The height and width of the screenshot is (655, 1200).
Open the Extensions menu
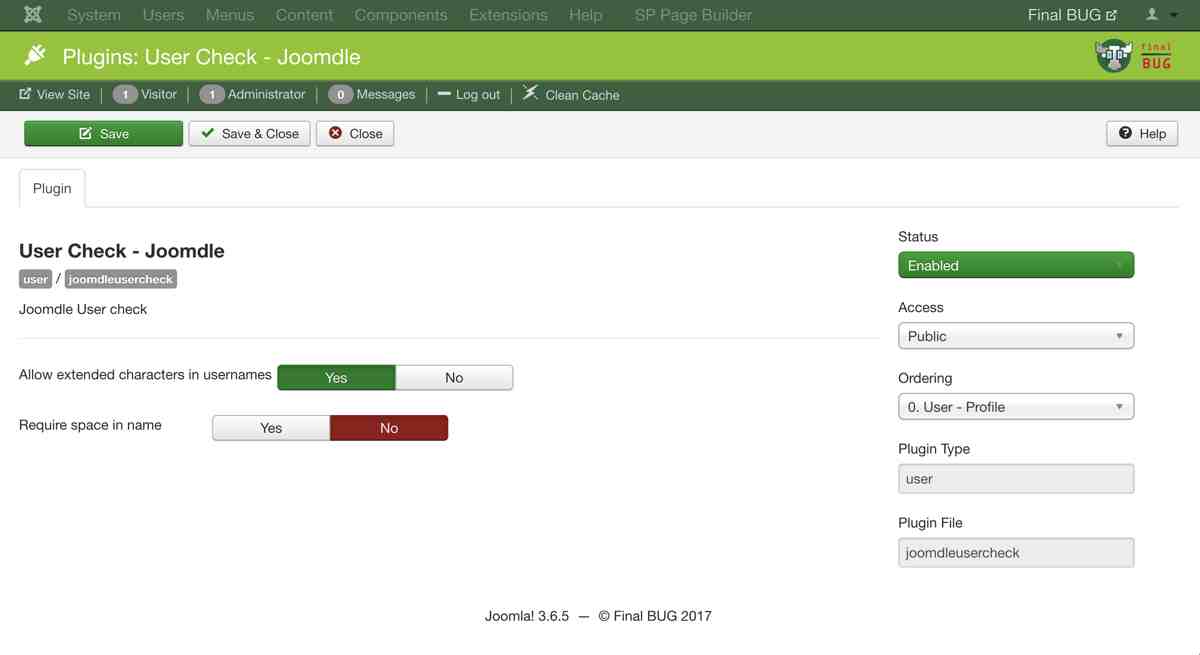tap(508, 15)
